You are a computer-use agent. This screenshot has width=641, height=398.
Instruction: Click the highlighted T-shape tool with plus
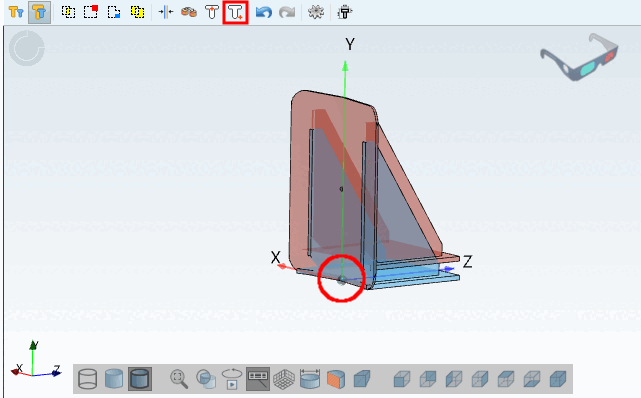[235, 12]
